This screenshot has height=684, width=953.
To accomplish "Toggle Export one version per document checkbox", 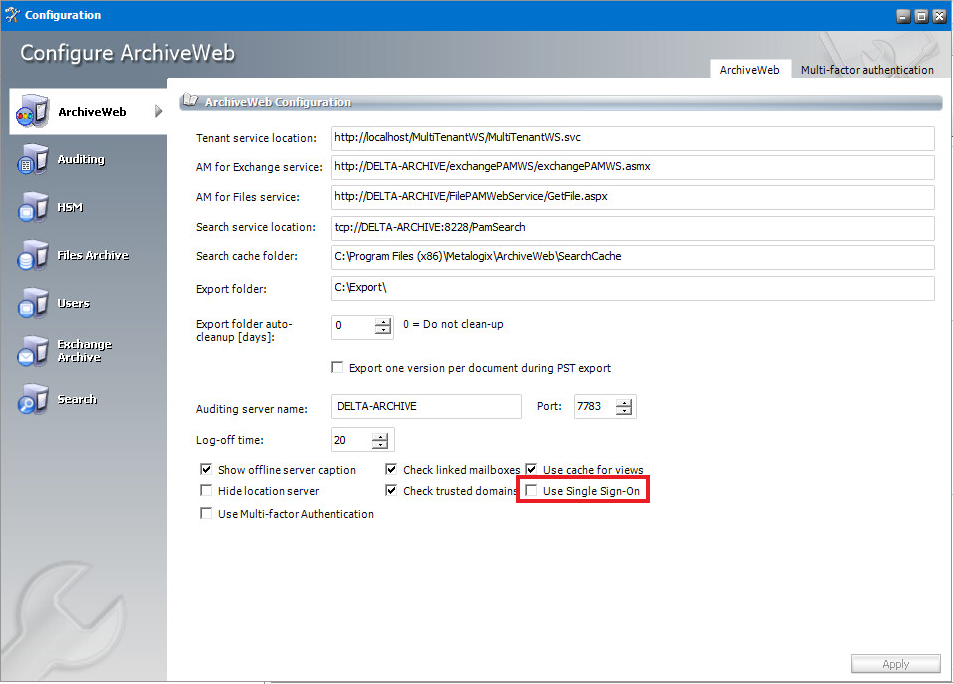I will [x=337, y=367].
